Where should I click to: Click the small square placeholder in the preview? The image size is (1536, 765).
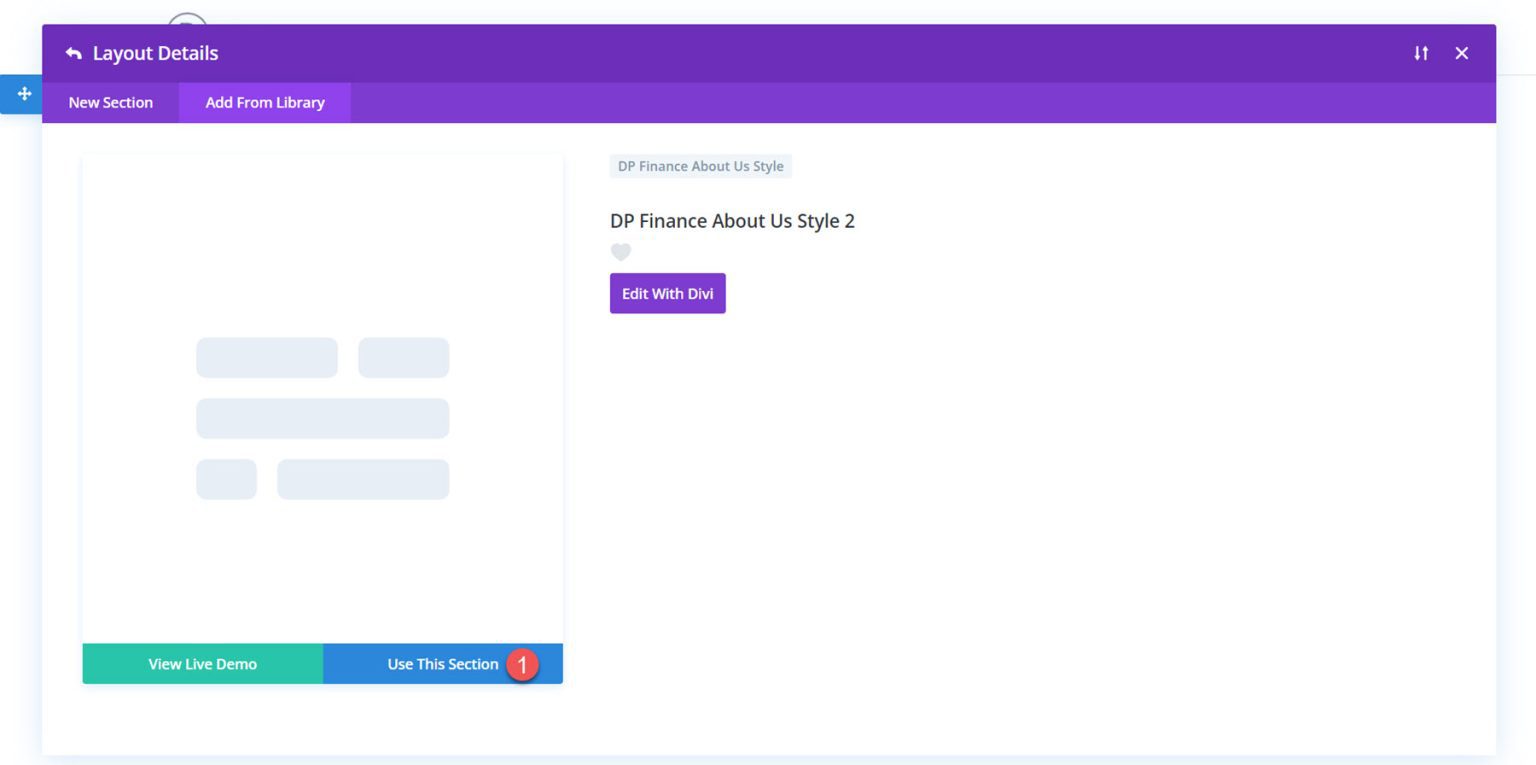coord(227,479)
